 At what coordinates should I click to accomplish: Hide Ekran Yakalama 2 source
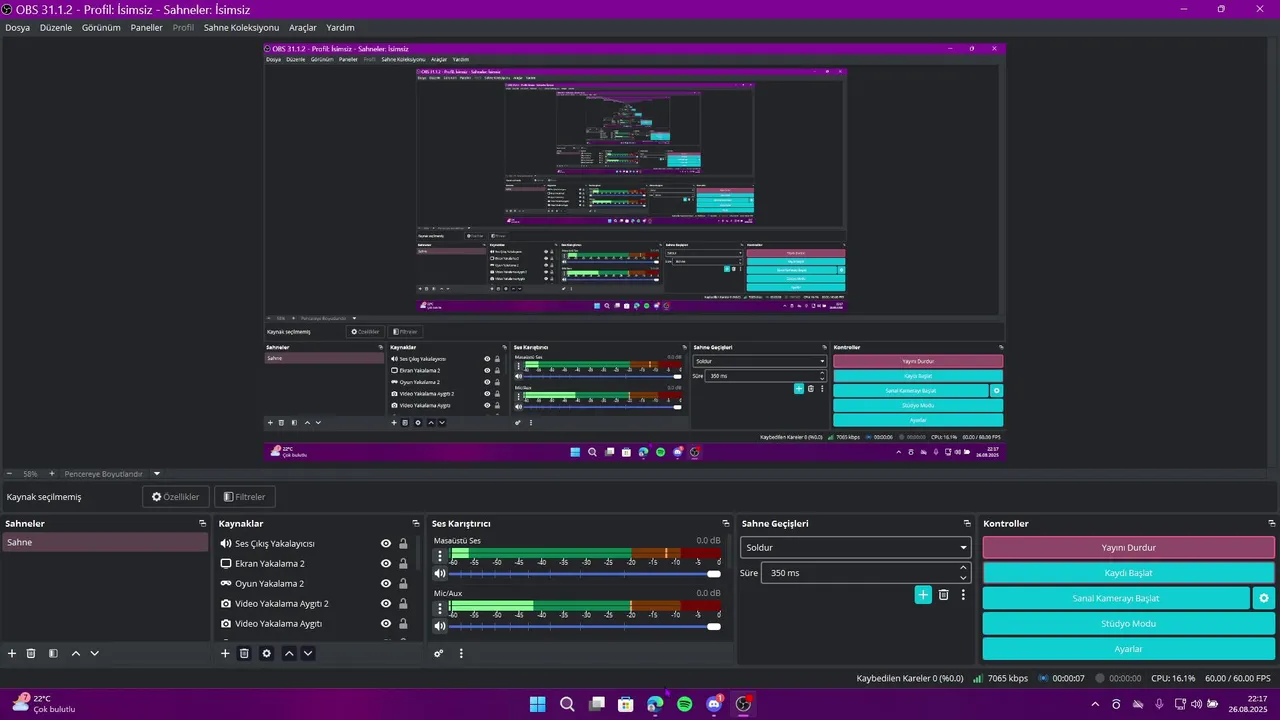click(x=385, y=564)
